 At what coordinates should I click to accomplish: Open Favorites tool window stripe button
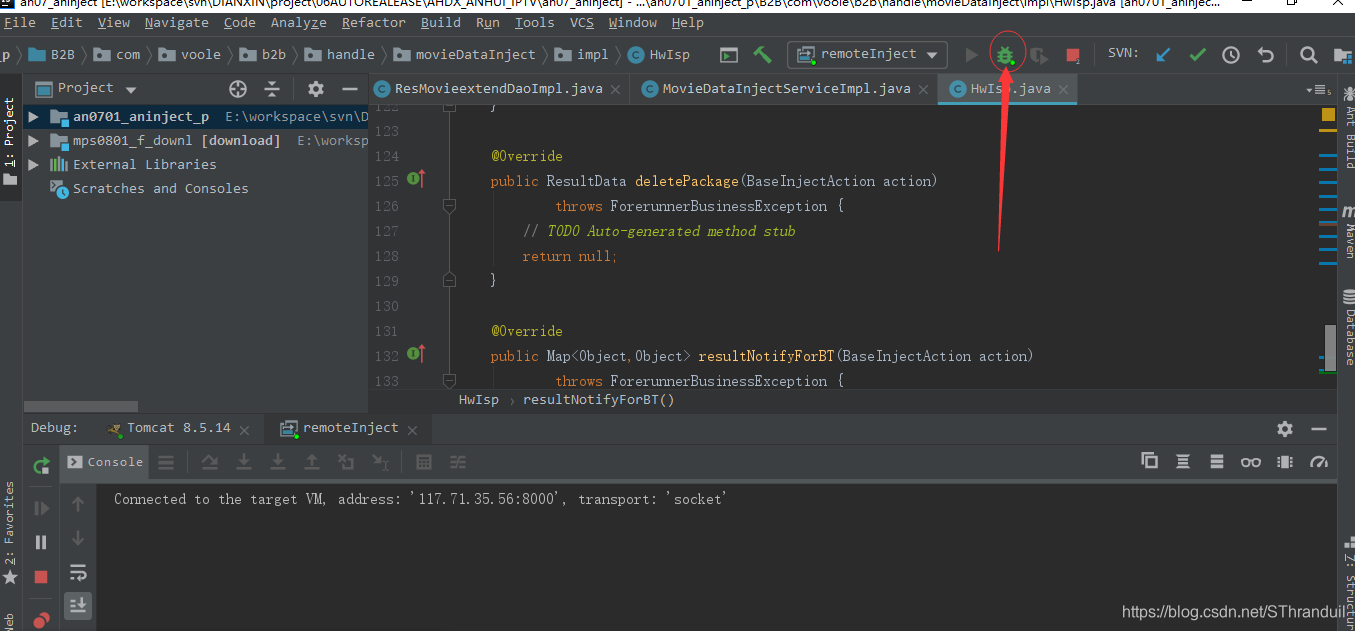point(10,535)
